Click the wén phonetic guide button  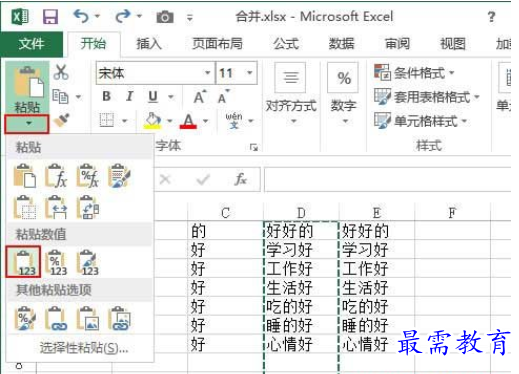coord(234,120)
